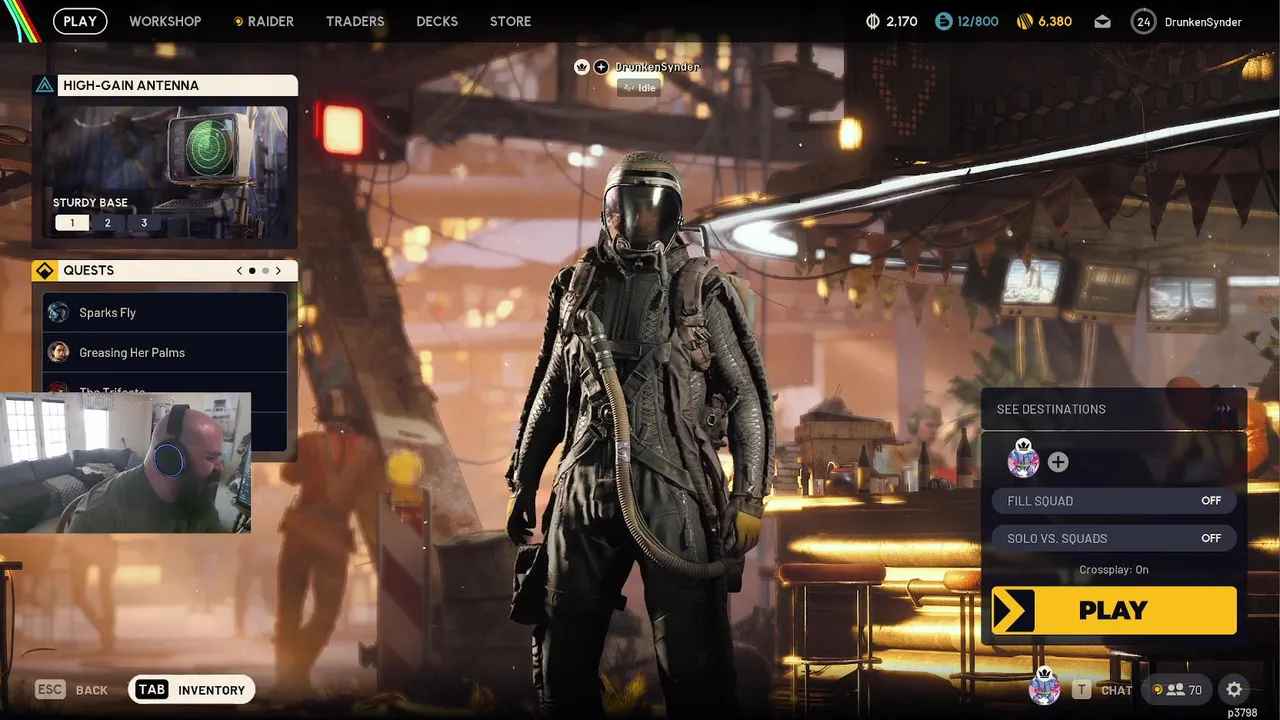Open the Decks tab

(x=437, y=21)
